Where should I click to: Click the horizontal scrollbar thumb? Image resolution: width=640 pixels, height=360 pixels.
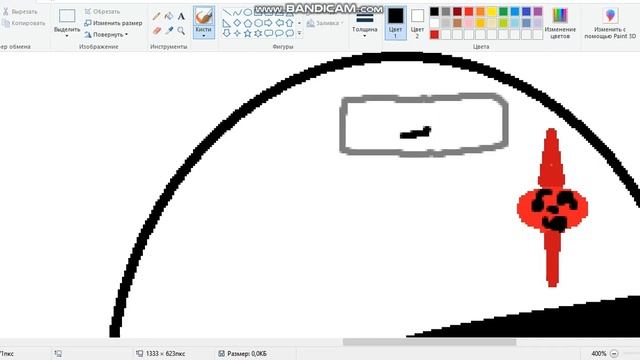click(x=429, y=342)
